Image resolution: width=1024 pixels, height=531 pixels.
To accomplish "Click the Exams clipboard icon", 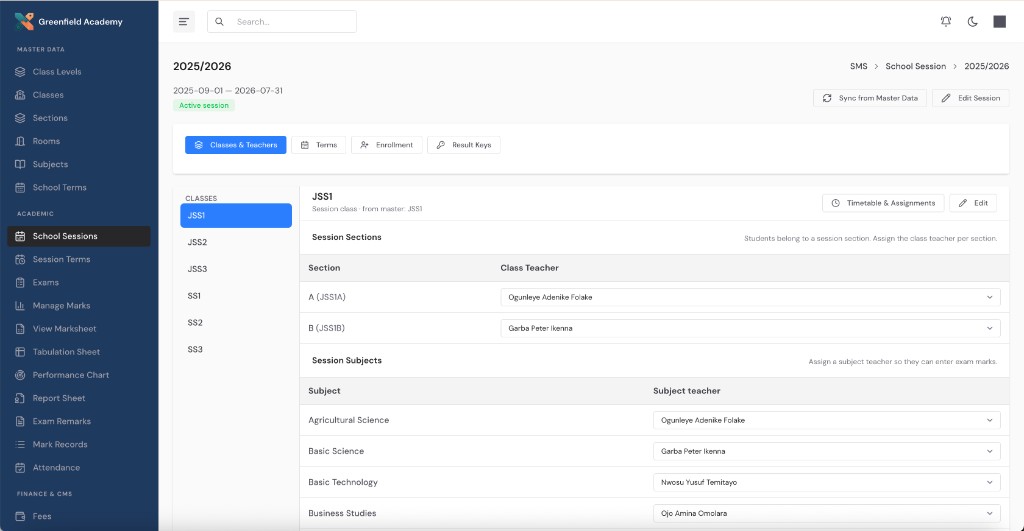I will coord(20,283).
